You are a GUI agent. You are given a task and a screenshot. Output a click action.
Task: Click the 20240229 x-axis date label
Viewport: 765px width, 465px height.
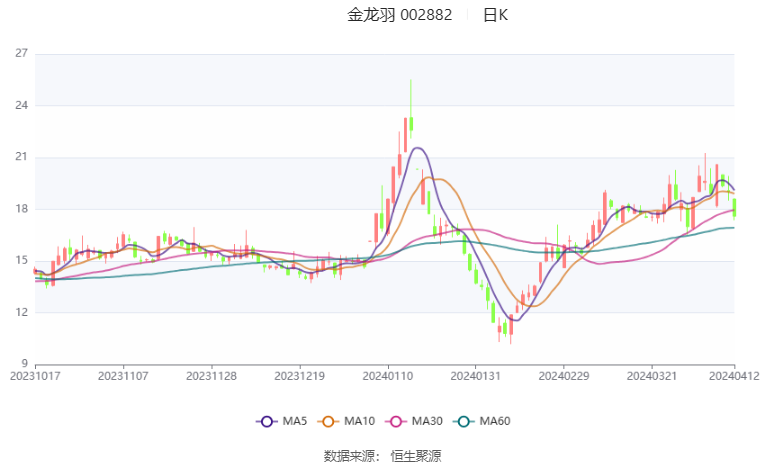(x=564, y=376)
